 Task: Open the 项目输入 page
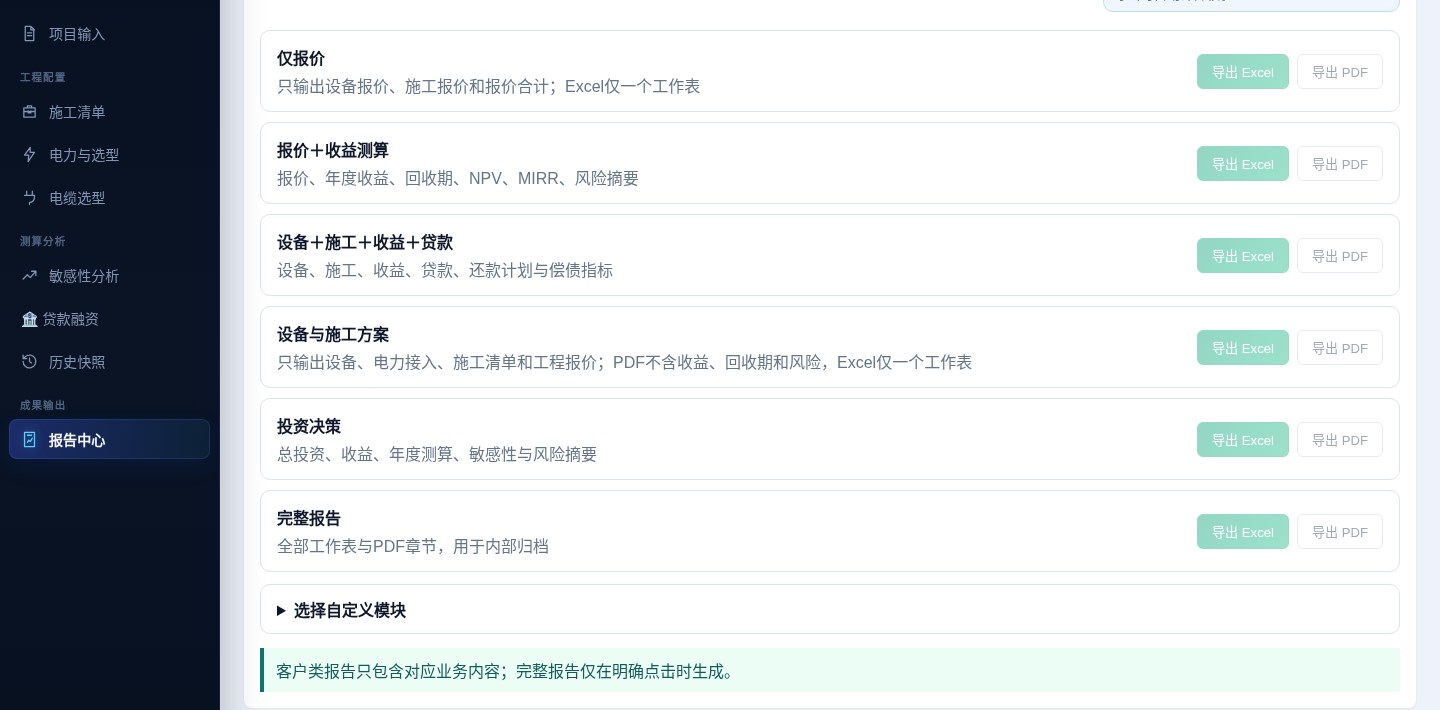pyautogui.click(x=110, y=34)
